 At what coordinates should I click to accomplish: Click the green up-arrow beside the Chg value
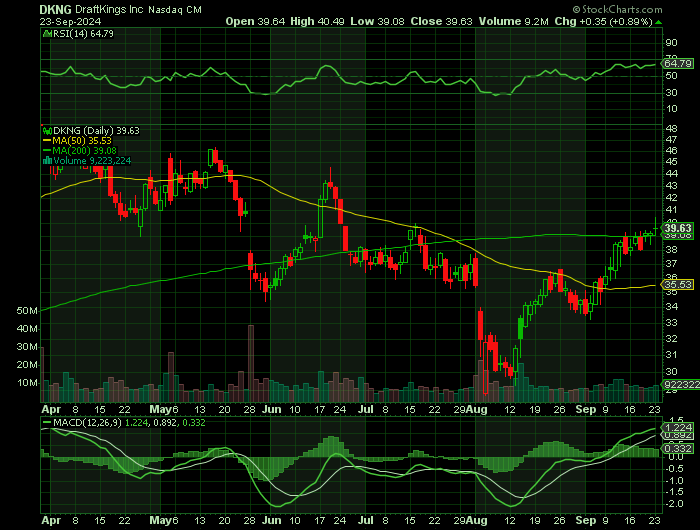658,22
